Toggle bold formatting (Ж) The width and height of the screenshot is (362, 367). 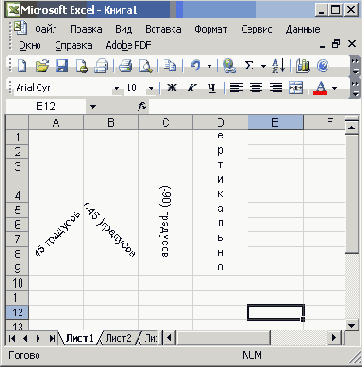(171, 88)
